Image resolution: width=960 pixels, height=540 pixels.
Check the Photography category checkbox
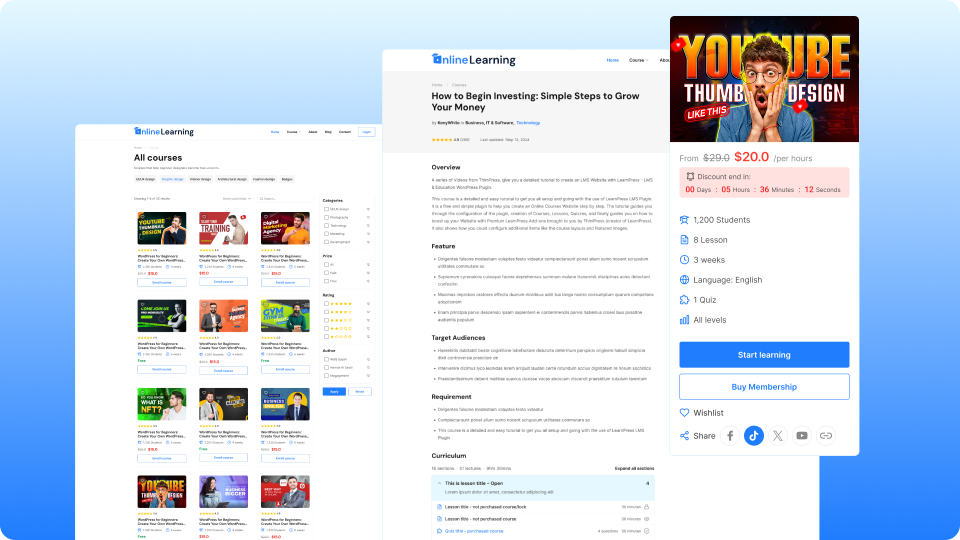(325, 217)
